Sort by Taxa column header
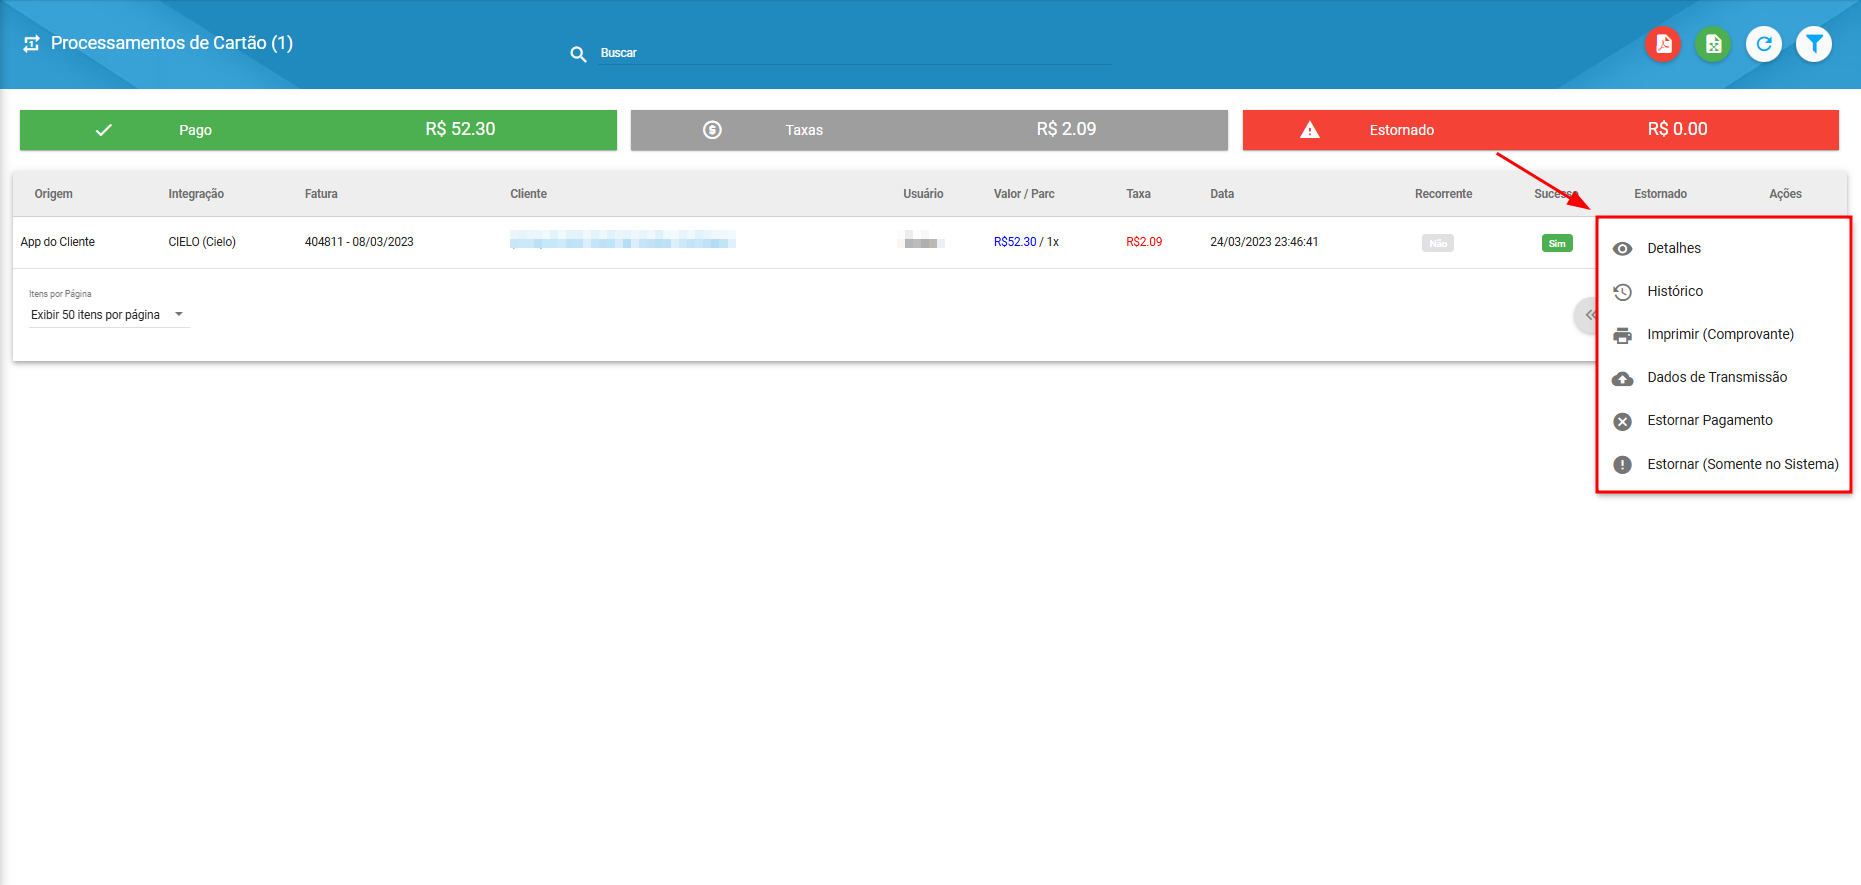This screenshot has width=1861, height=885. pyautogui.click(x=1138, y=194)
